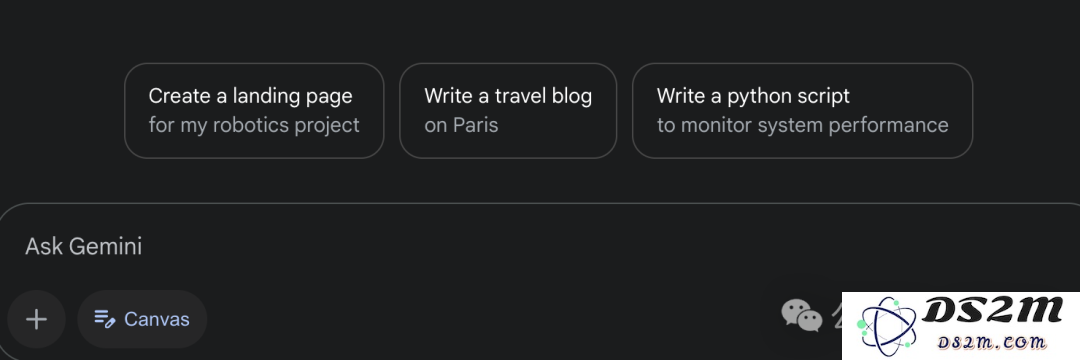Click "to monitor system performance" subtitle
The image size is (1080, 360).
[802, 125]
